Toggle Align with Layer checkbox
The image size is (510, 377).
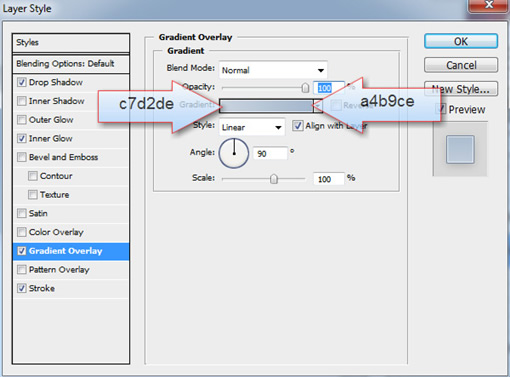tap(298, 126)
